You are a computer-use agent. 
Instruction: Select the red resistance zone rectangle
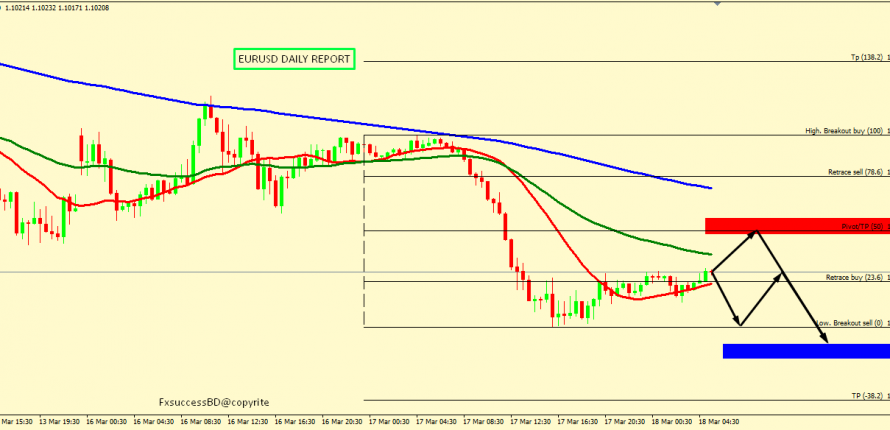pos(796,226)
